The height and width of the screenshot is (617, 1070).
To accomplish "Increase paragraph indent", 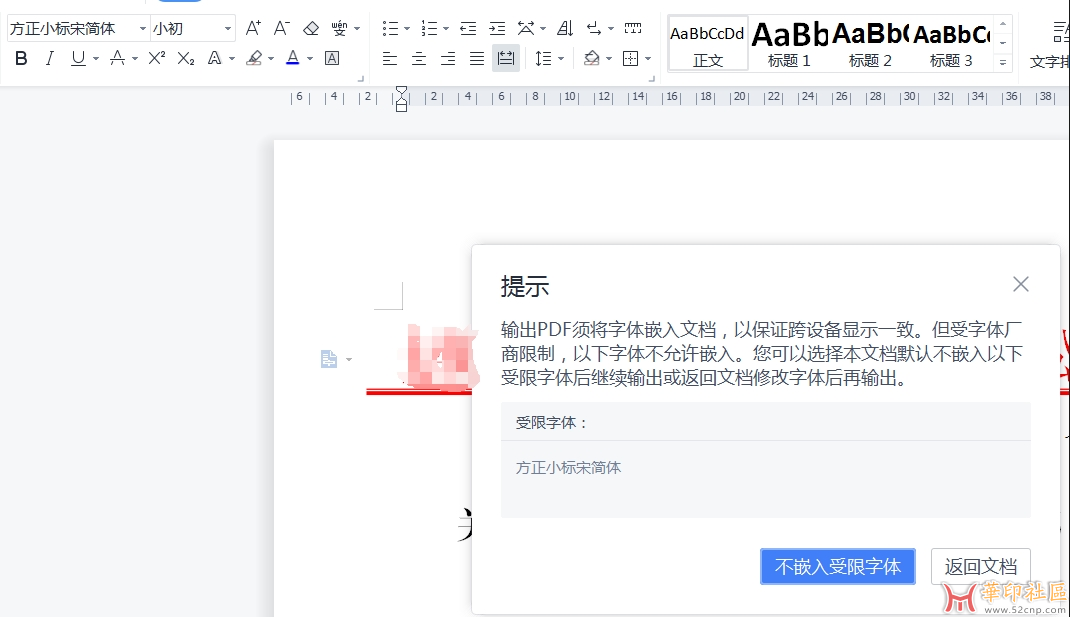I will tap(497, 28).
